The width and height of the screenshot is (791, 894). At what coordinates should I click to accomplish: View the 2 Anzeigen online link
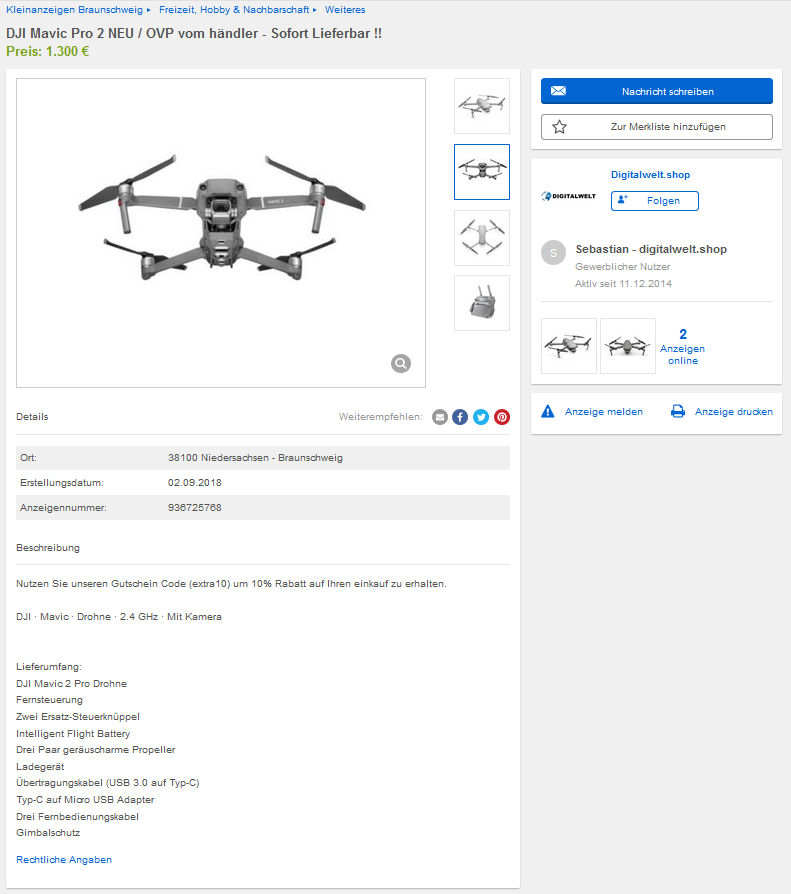[683, 347]
